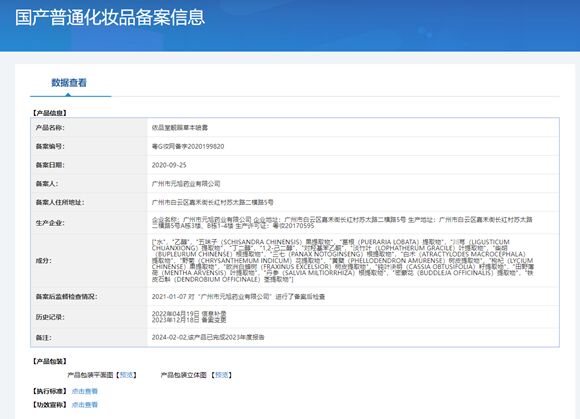
Task: Click the 备案人住所地址 row label
Action: [x=60, y=202]
